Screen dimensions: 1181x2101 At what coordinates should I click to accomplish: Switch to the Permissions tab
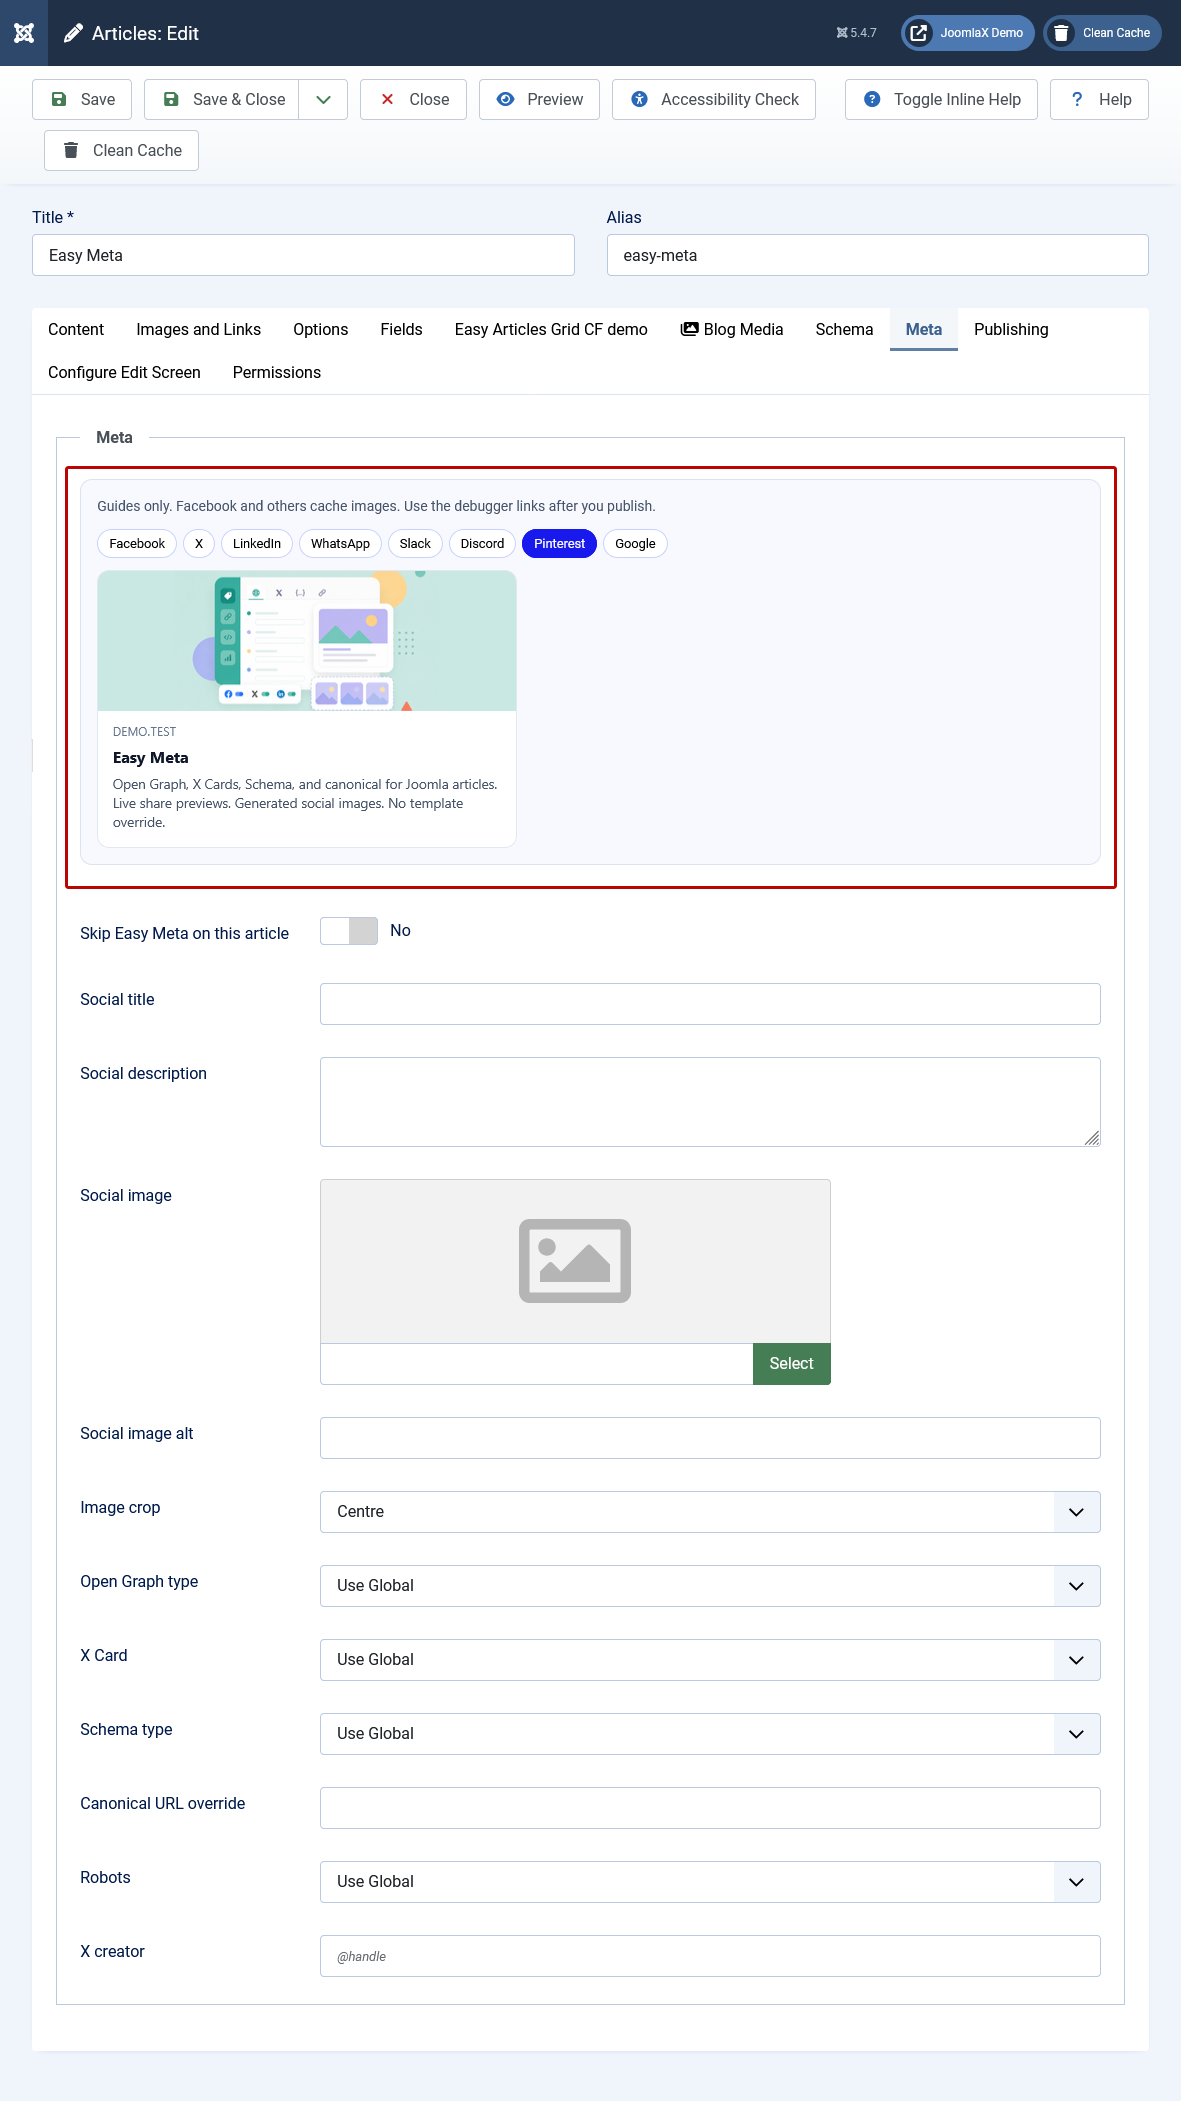point(277,373)
